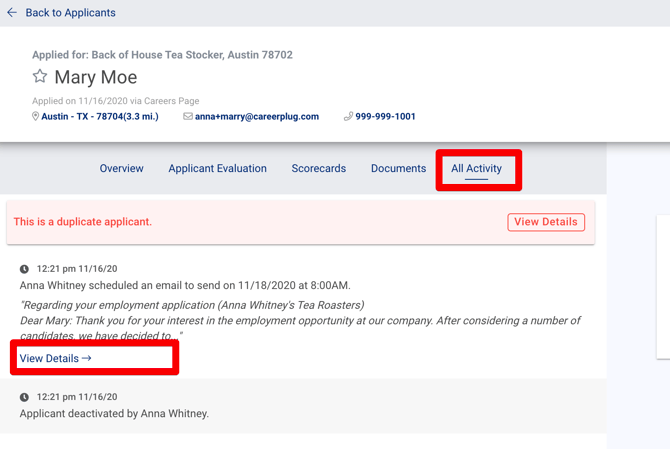This screenshot has height=449, width=670.
Task: Toggle the favorite star beside Mary Moe
Action: tap(40, 77)
